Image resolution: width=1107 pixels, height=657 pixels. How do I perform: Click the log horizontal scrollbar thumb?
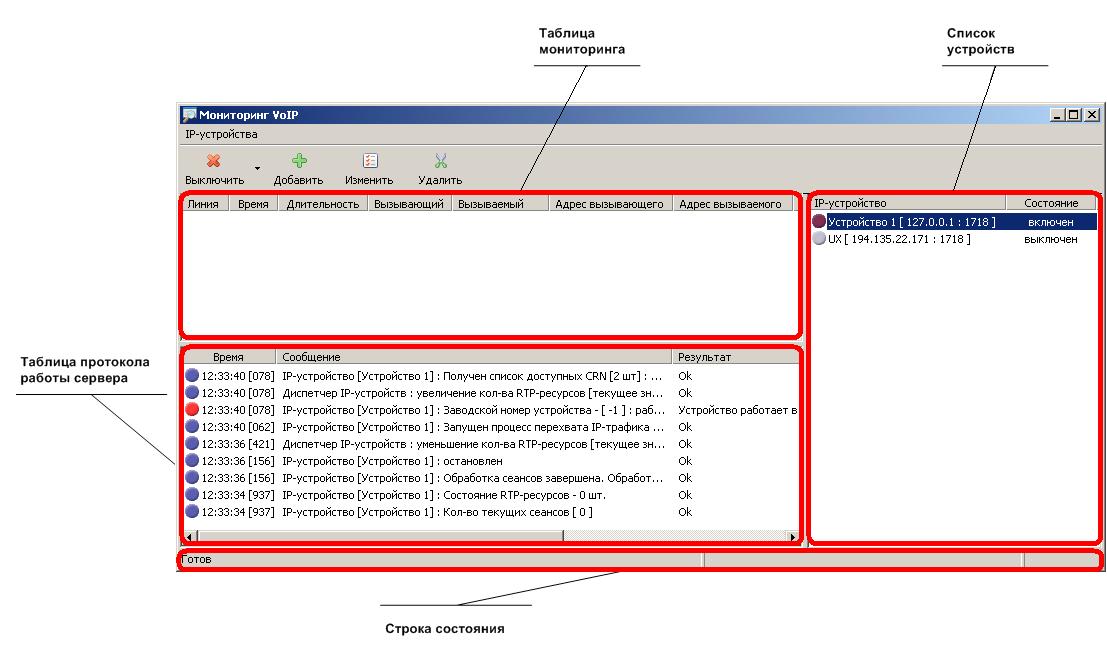(380, 536)
